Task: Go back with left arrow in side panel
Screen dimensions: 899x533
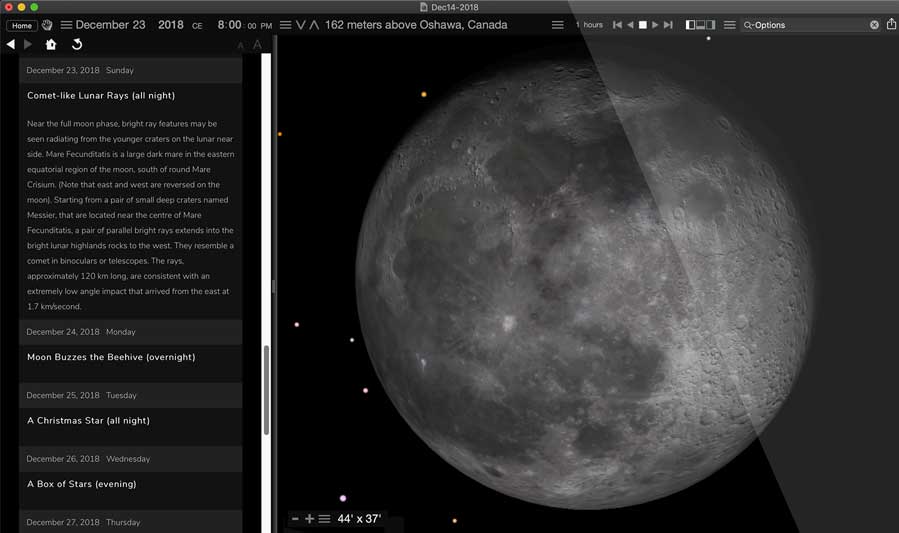Action: pyautogui.click(x=11, y=44)
